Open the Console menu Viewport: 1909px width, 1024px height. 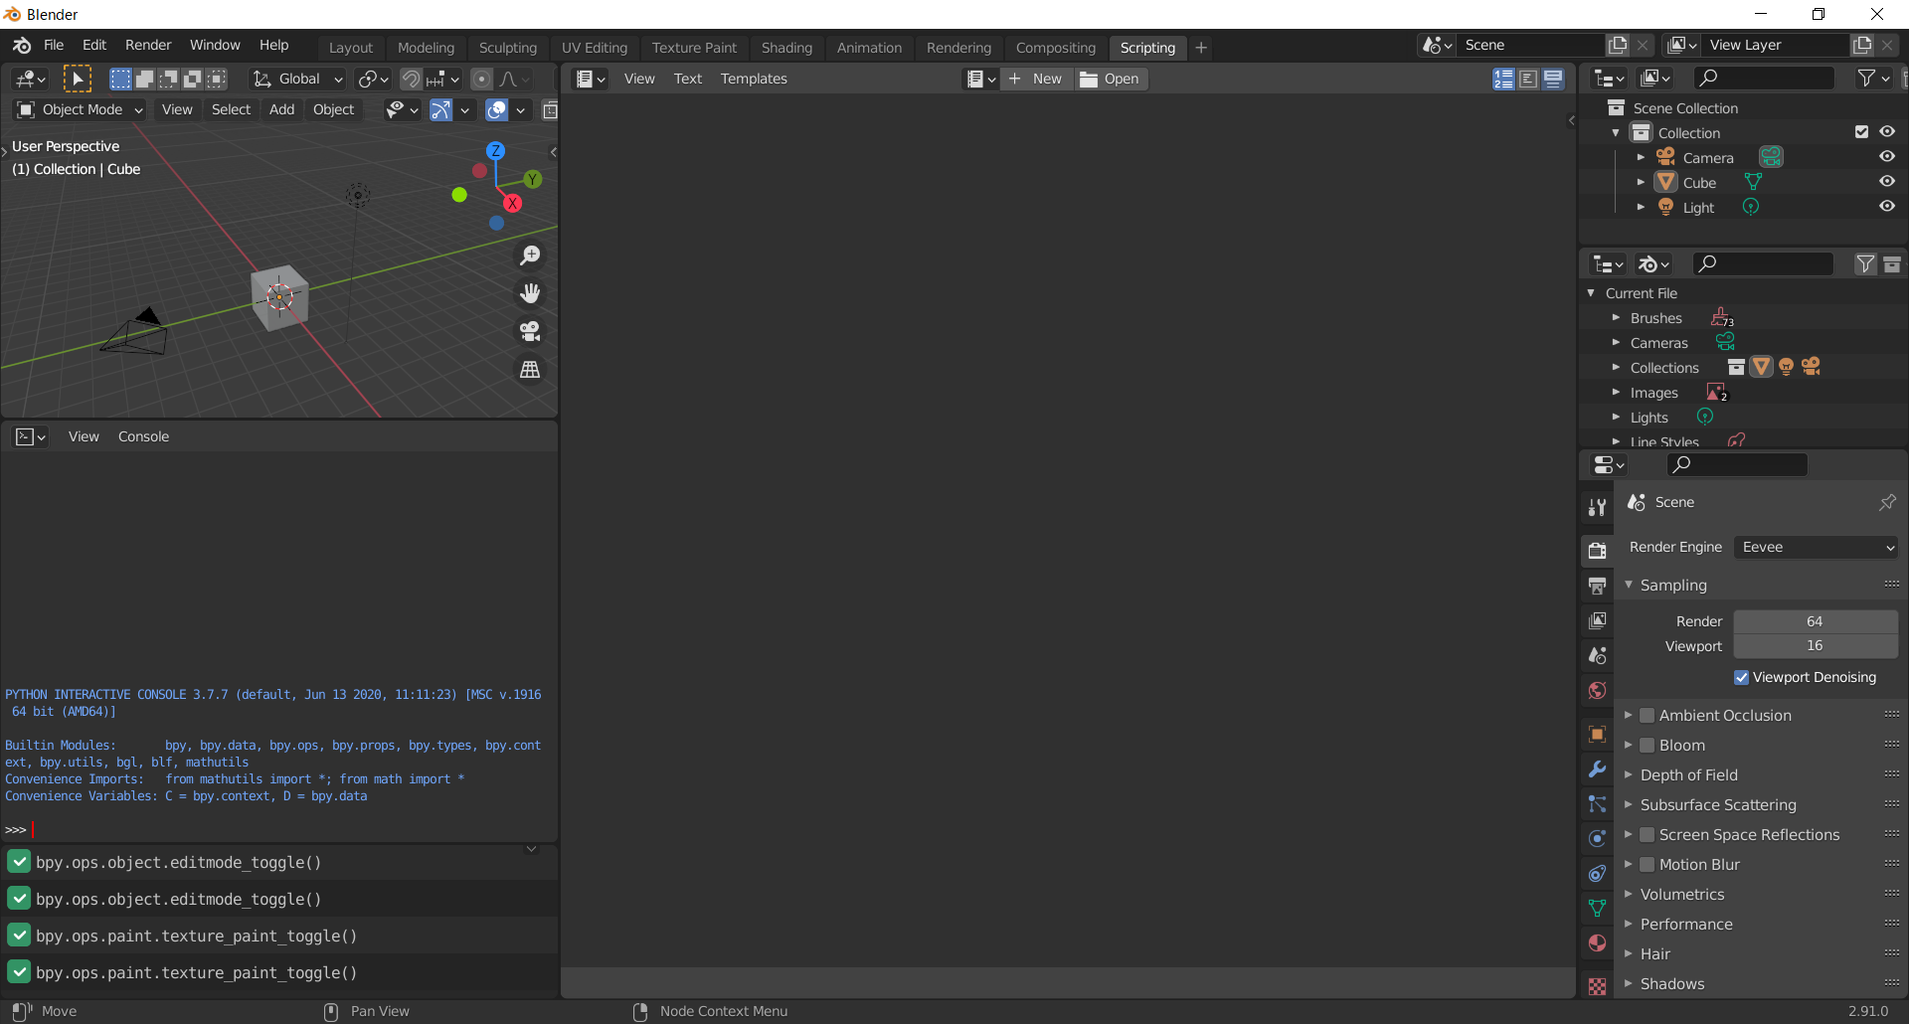(x=143, y=437)
